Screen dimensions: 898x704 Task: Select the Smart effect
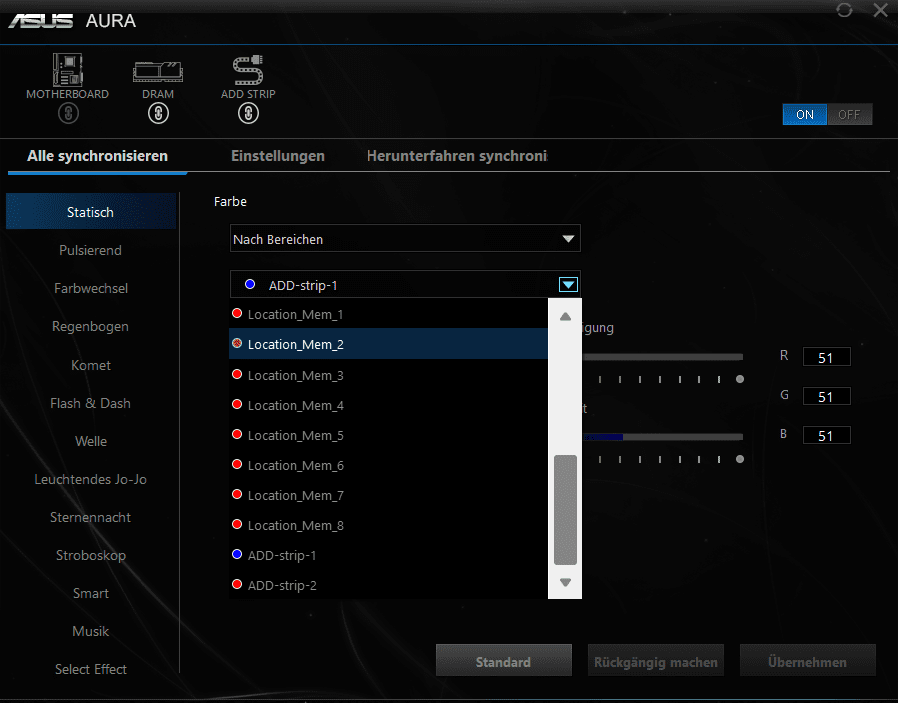[90, 593]
